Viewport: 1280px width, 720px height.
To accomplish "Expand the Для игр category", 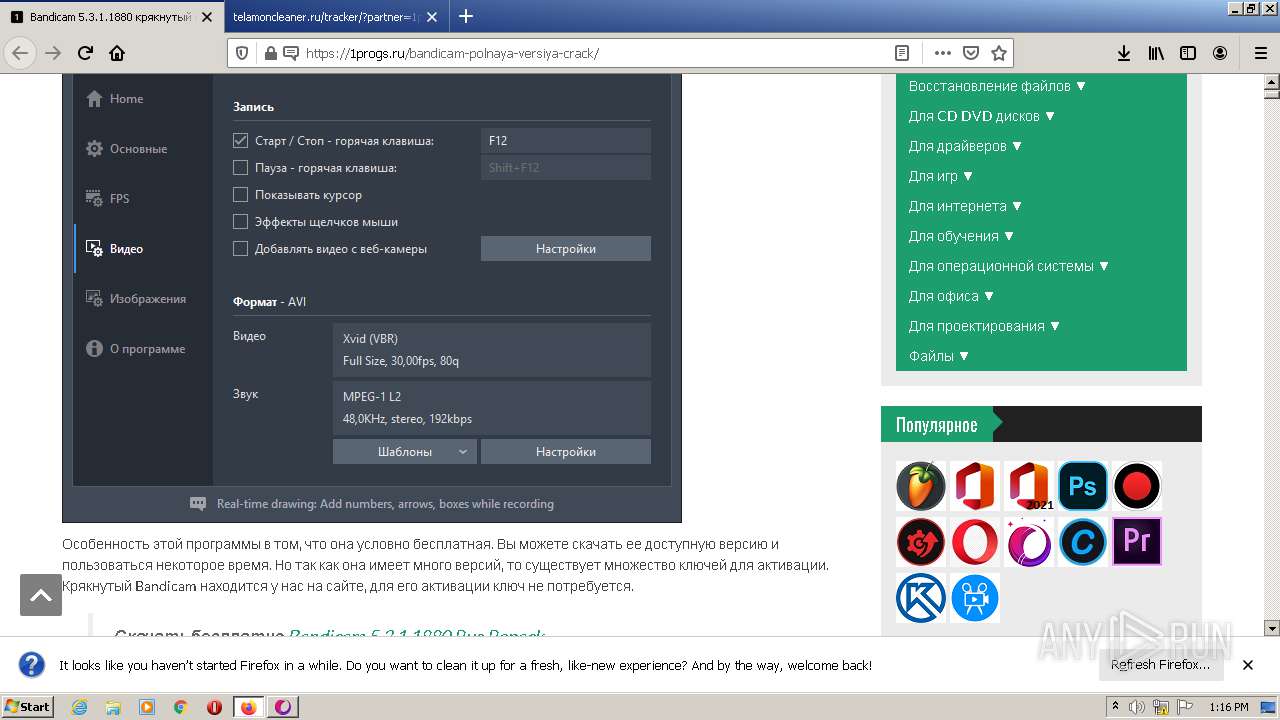I will [x=941, y=176].
